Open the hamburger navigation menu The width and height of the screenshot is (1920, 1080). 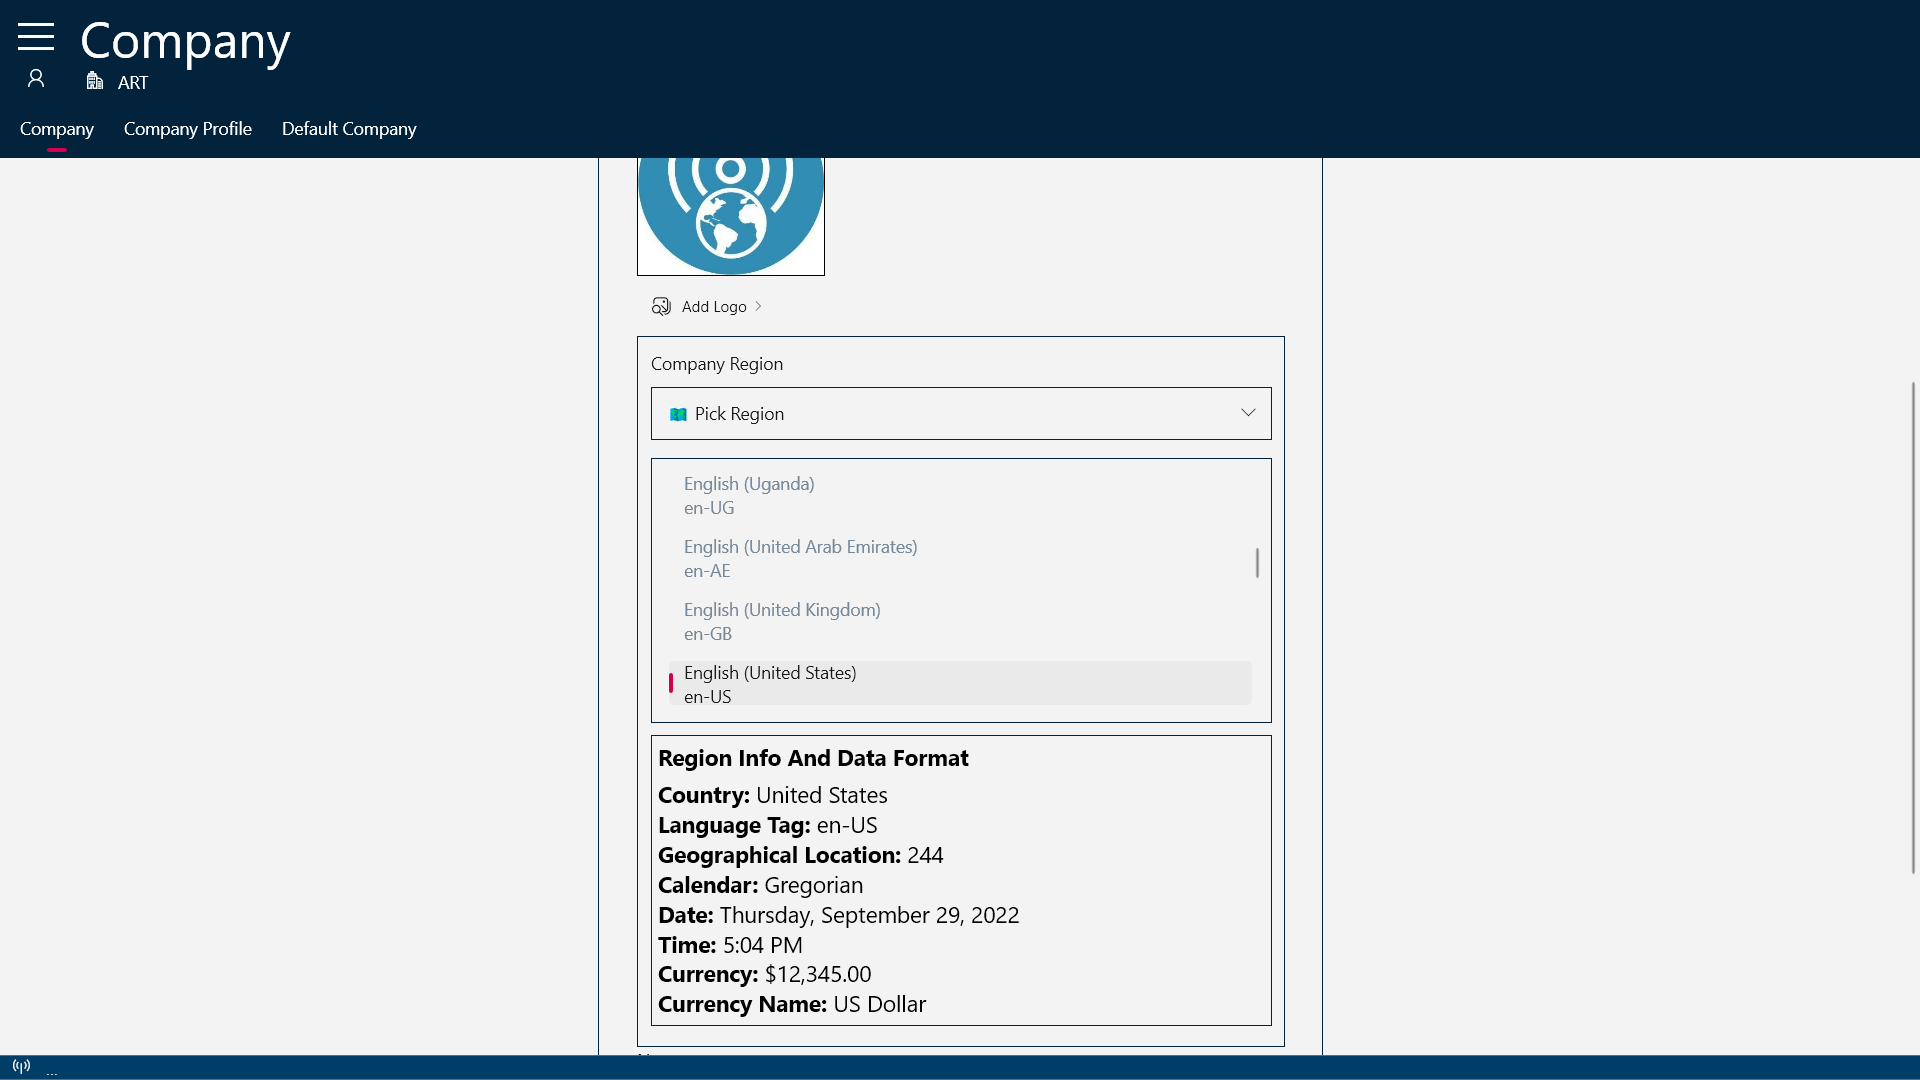click(x=36, y=37)
